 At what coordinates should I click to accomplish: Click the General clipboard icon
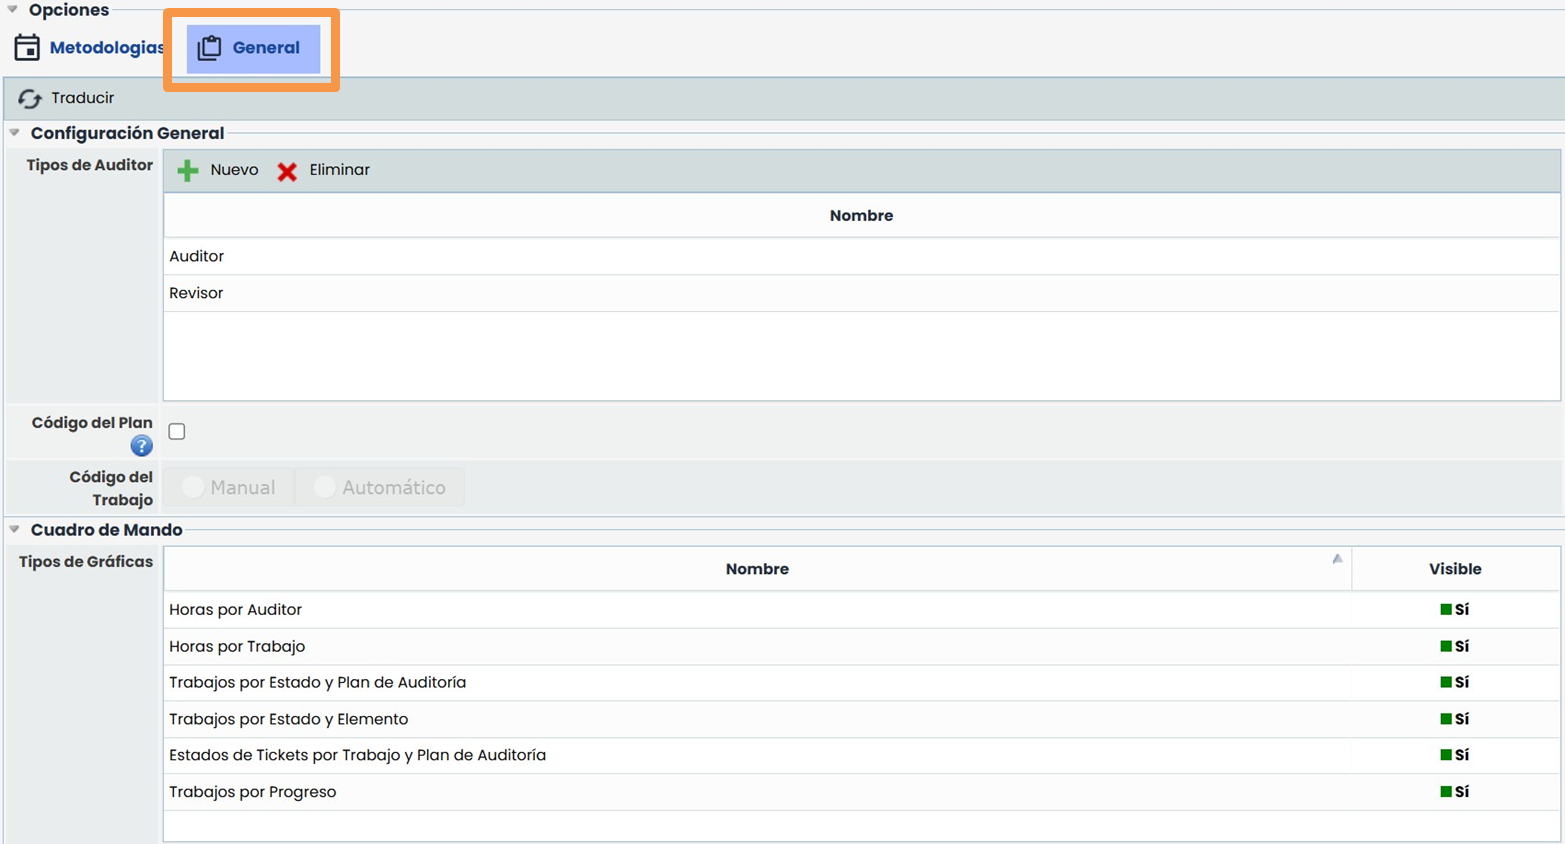click(x=209, y=48)
